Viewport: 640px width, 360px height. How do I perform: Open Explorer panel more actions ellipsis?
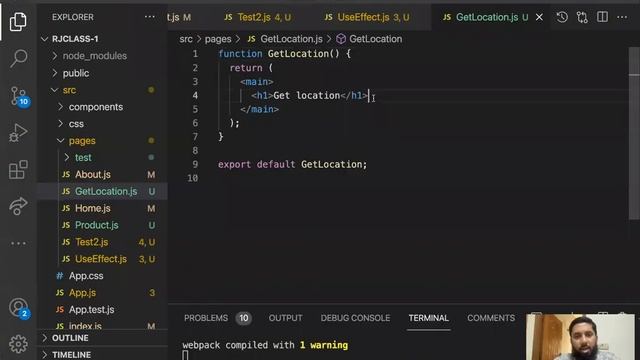(150, 17)
